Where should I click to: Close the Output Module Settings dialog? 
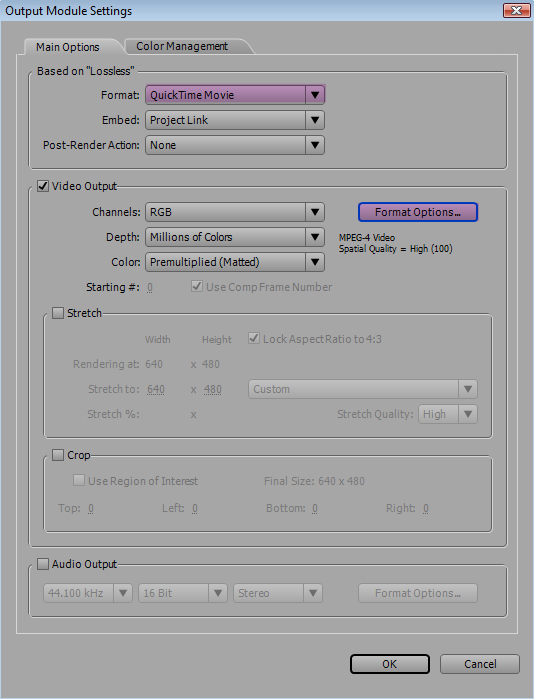click(x=516, y=10)
